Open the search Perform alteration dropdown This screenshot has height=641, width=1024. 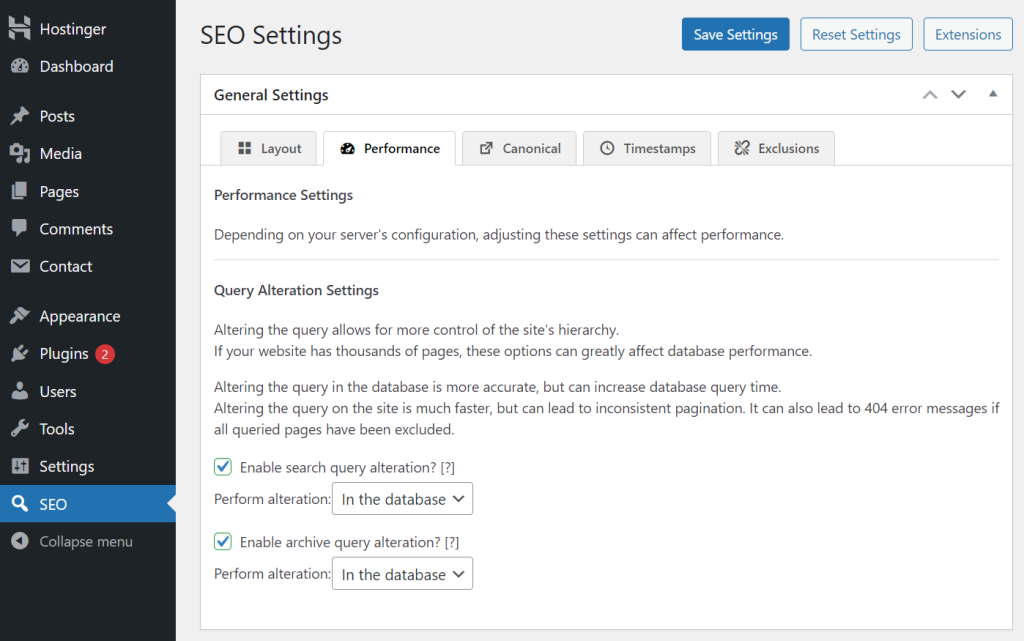(x=402, y=498)
